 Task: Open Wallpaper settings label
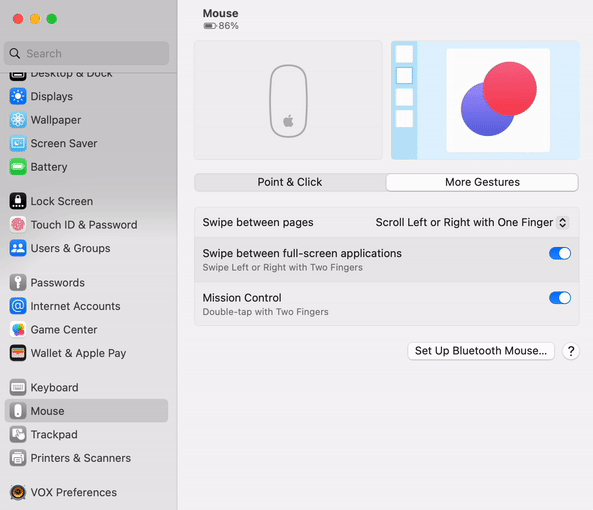(56, 120)
